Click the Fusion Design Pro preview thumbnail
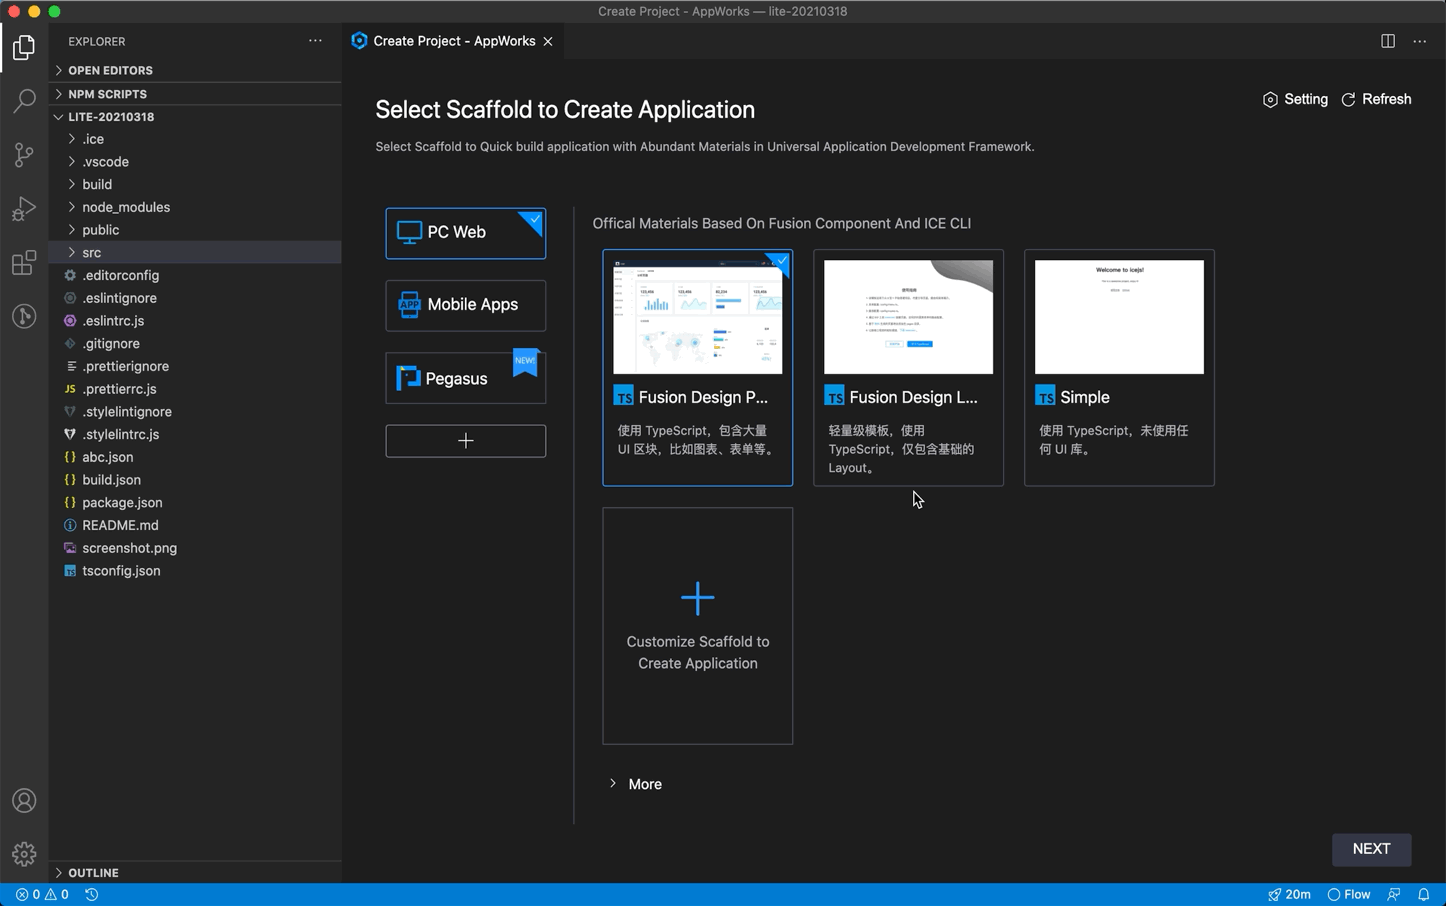1446x906 pixels. point(698,317)
